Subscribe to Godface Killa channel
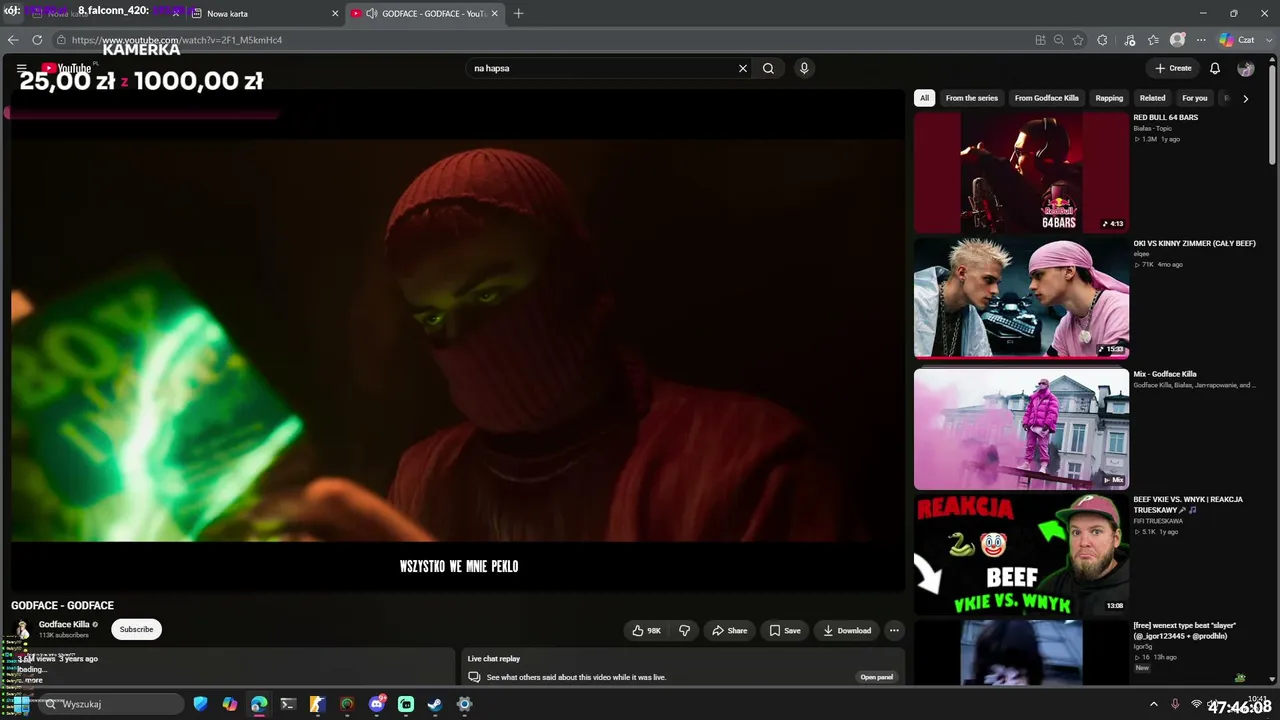 (x=136, y=629)
